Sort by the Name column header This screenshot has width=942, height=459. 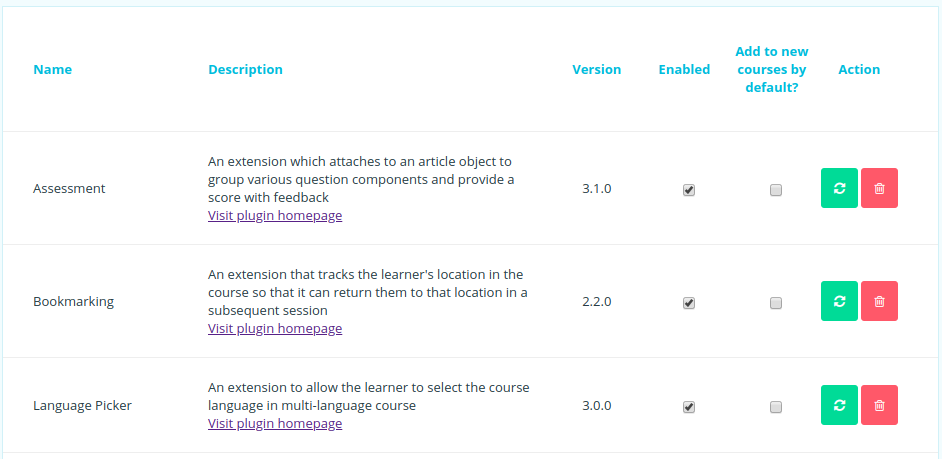click(x=52, y=69)
